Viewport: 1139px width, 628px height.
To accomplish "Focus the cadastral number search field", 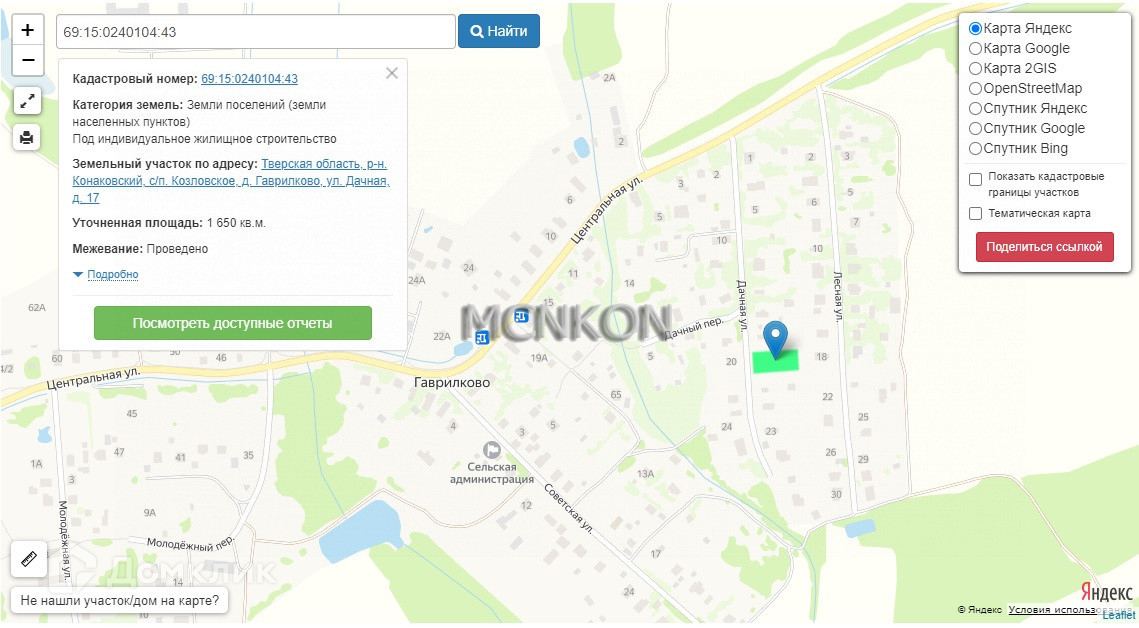I will 256,32.
